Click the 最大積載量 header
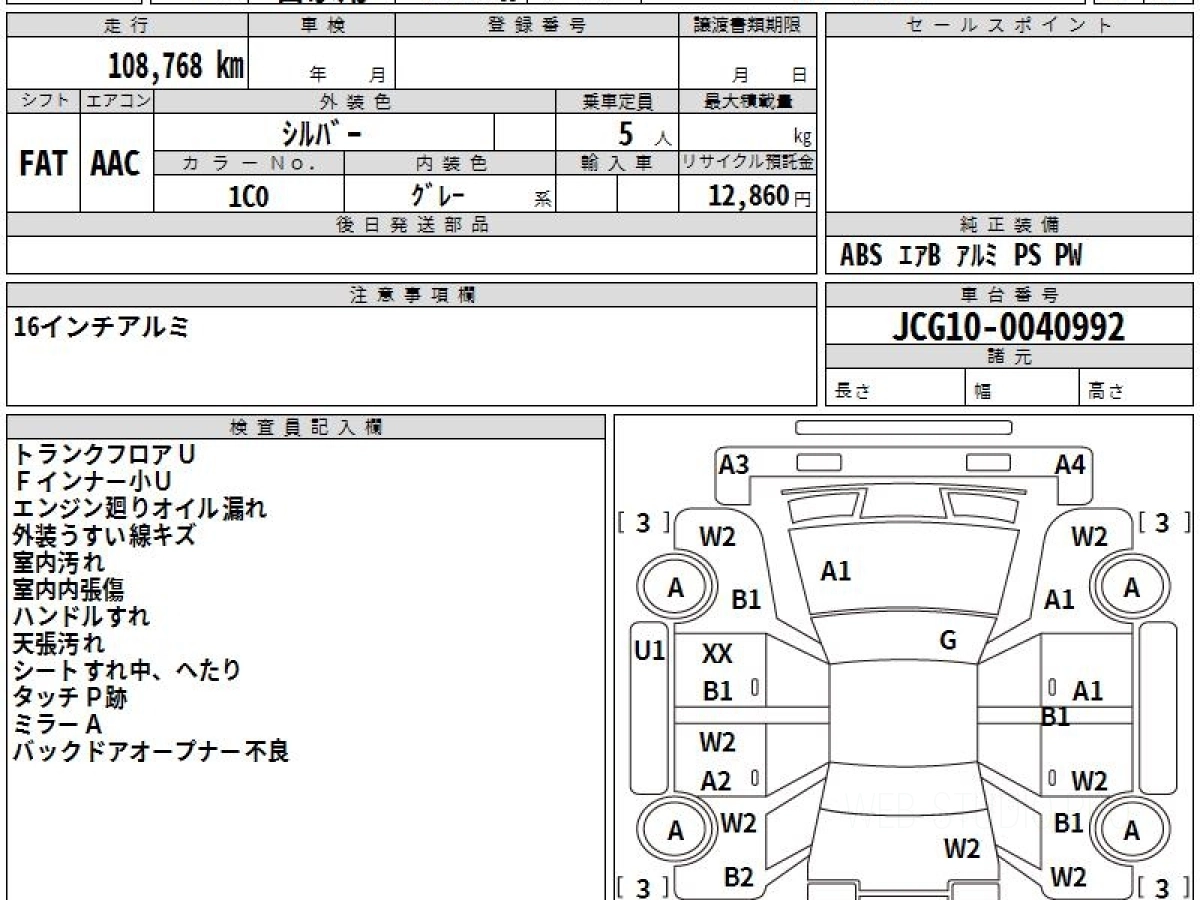 pos(747,101)
